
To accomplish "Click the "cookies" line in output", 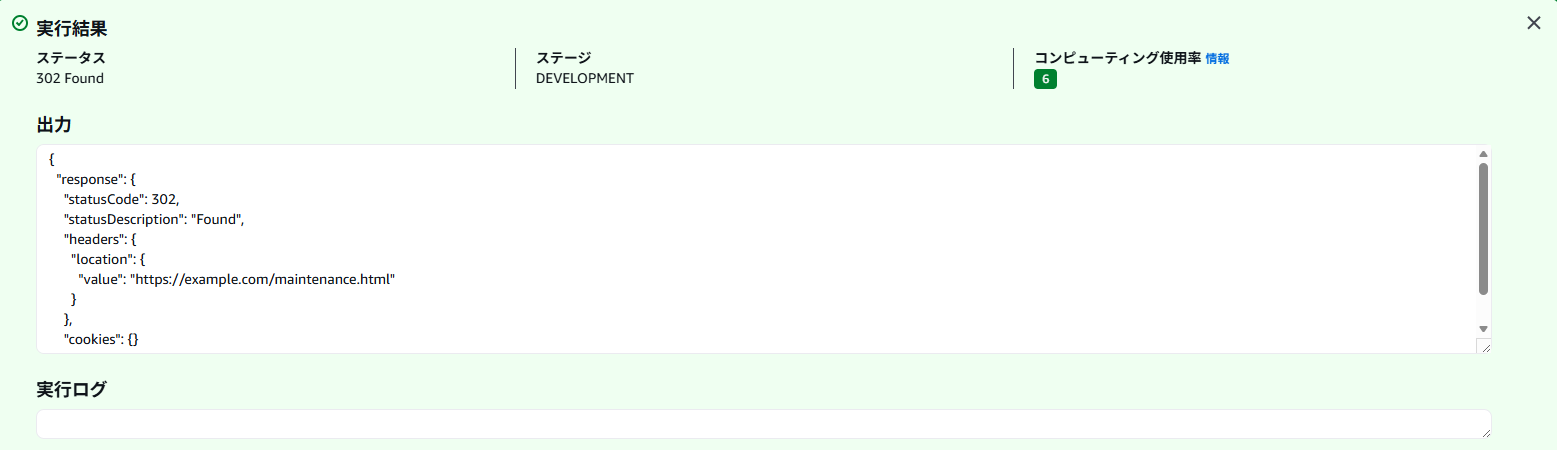I will (x=101, y=339).
